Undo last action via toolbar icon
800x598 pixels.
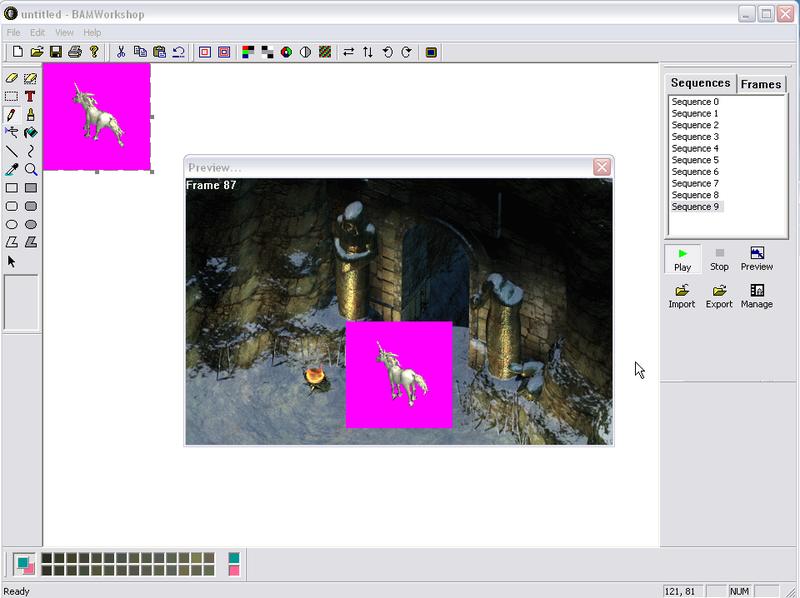(x=178, y=52)
